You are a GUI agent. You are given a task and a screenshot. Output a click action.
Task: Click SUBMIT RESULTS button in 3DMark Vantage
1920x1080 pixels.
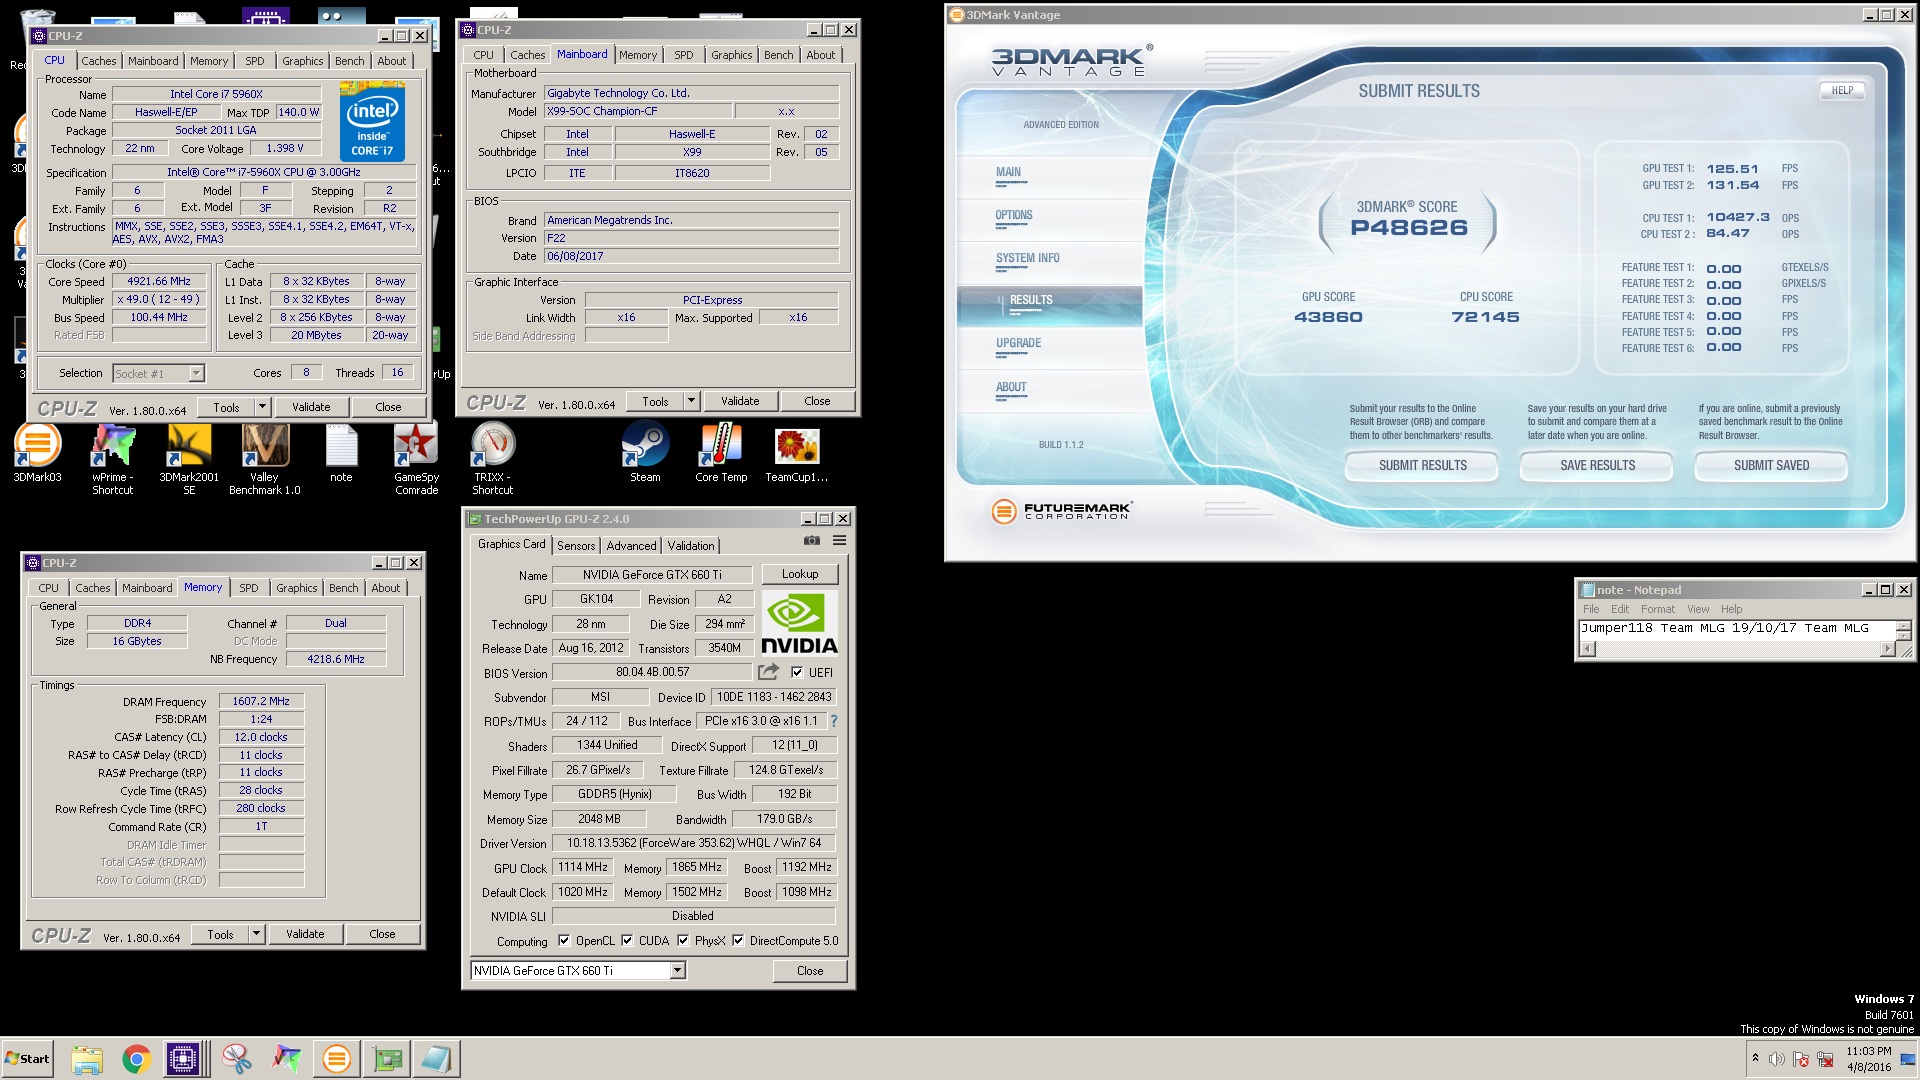click(x=1422, y=465)
